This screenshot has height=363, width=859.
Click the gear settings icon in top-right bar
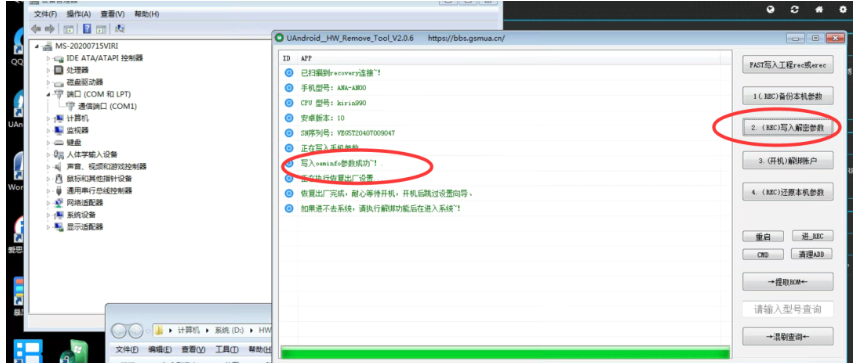coord(843,9)
